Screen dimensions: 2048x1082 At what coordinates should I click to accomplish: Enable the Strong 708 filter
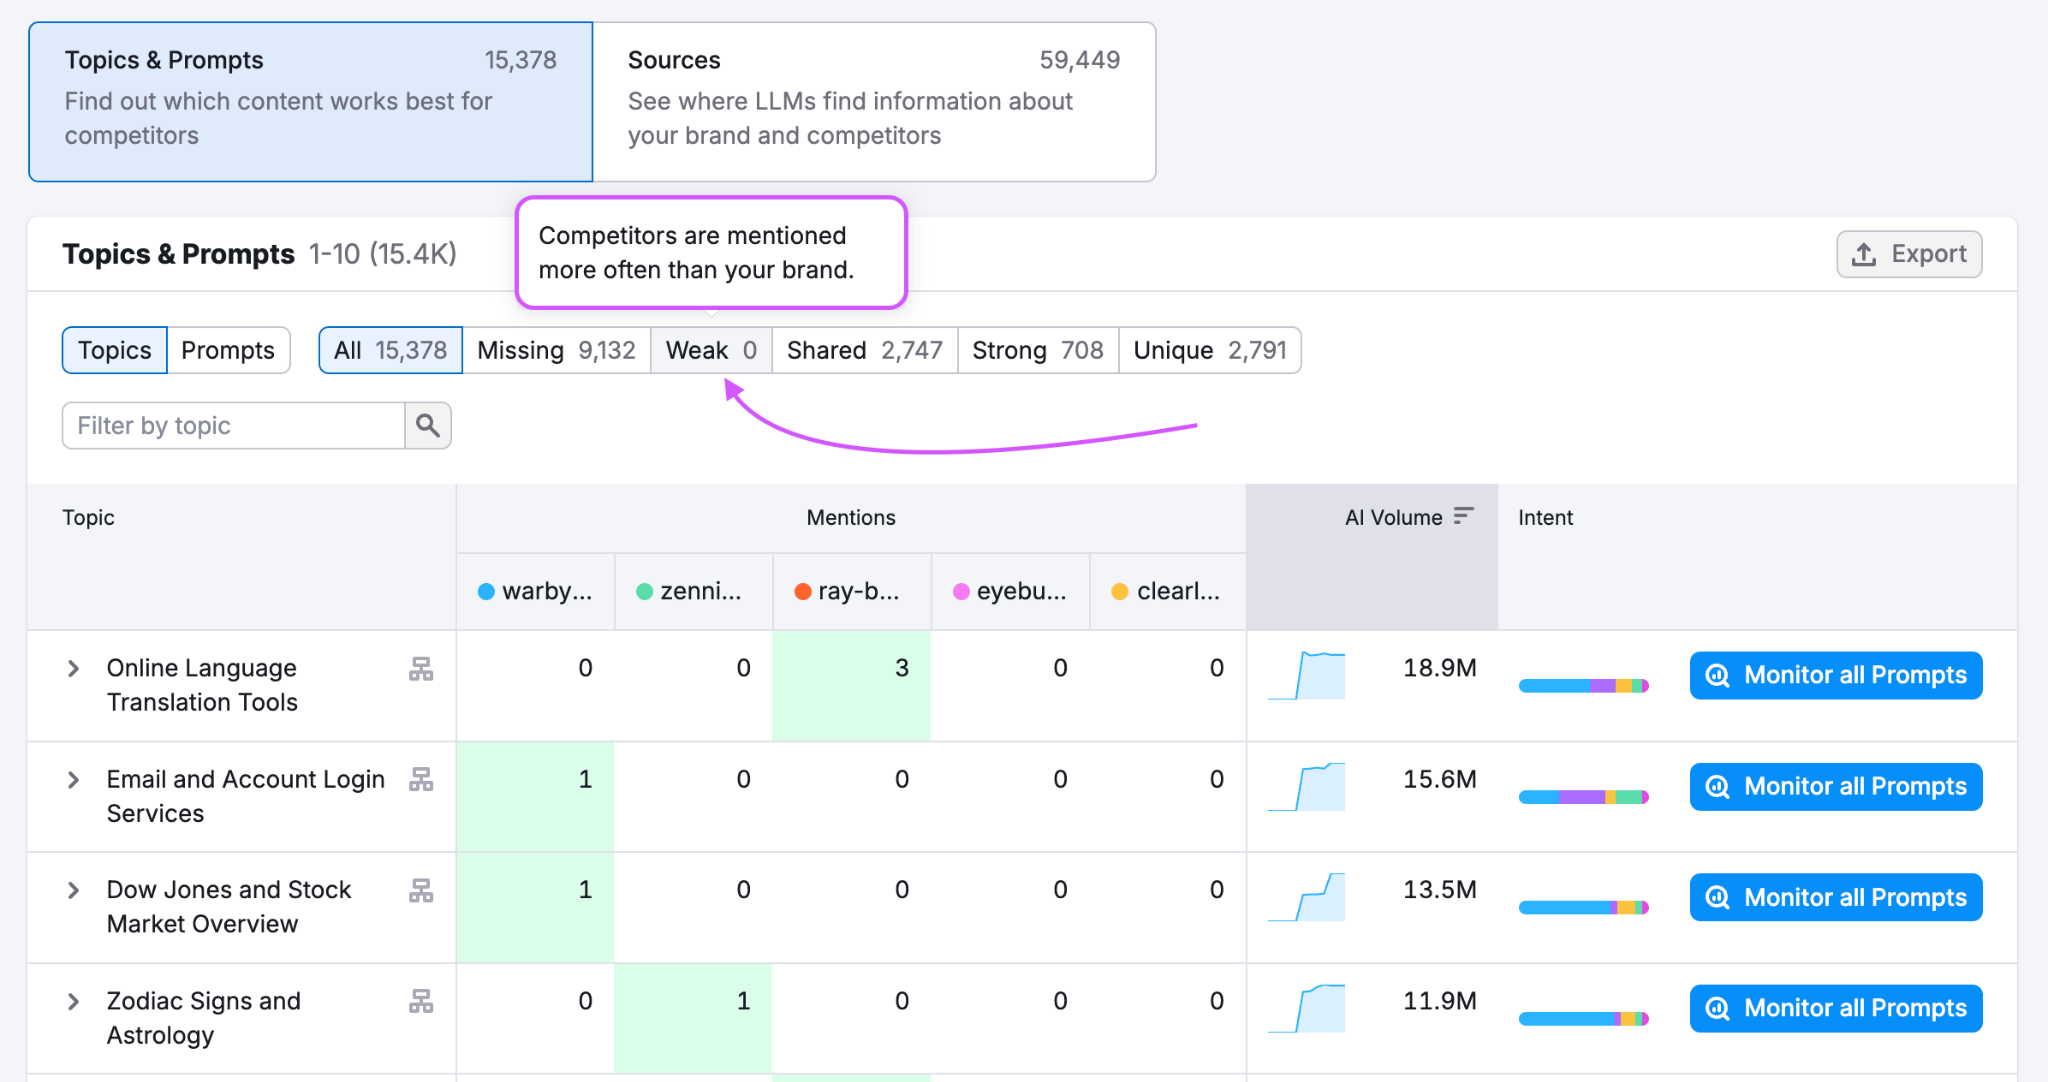click(x=1038, y=350)
